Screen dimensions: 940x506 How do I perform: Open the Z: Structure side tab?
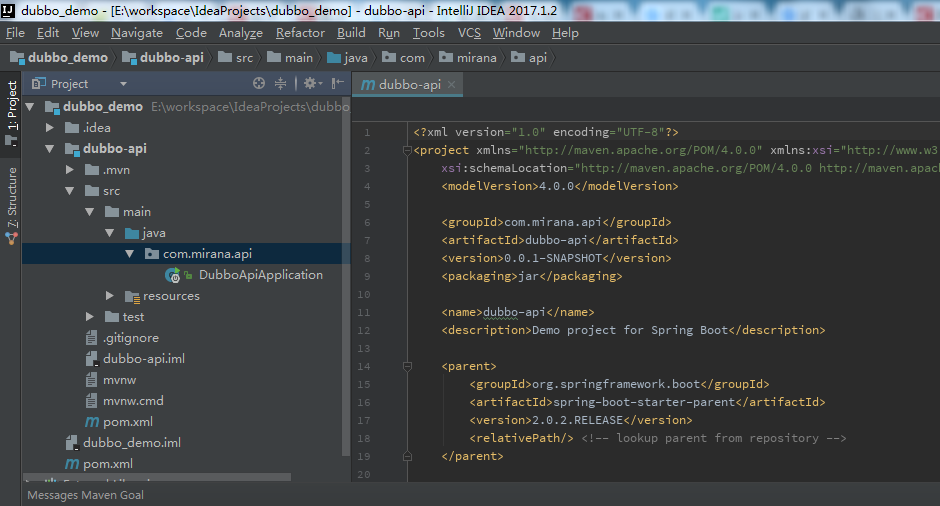[11, 205]
